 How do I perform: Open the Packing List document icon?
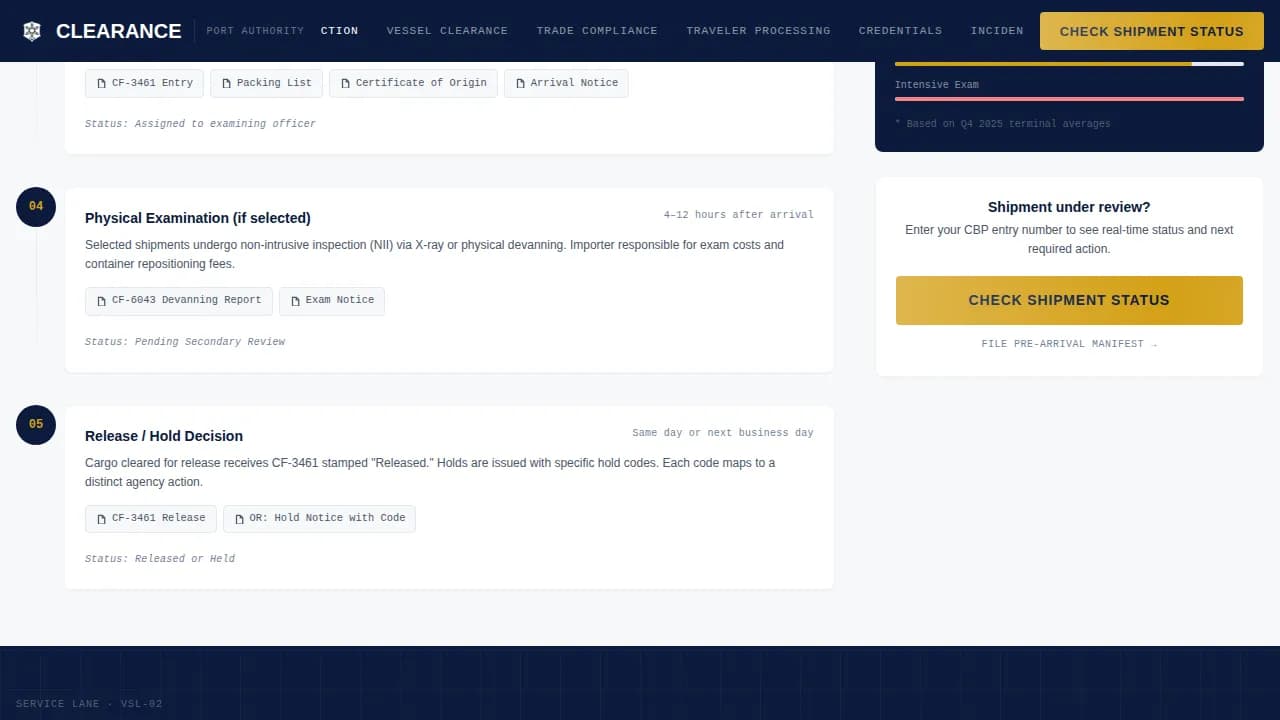click(226, 83)
